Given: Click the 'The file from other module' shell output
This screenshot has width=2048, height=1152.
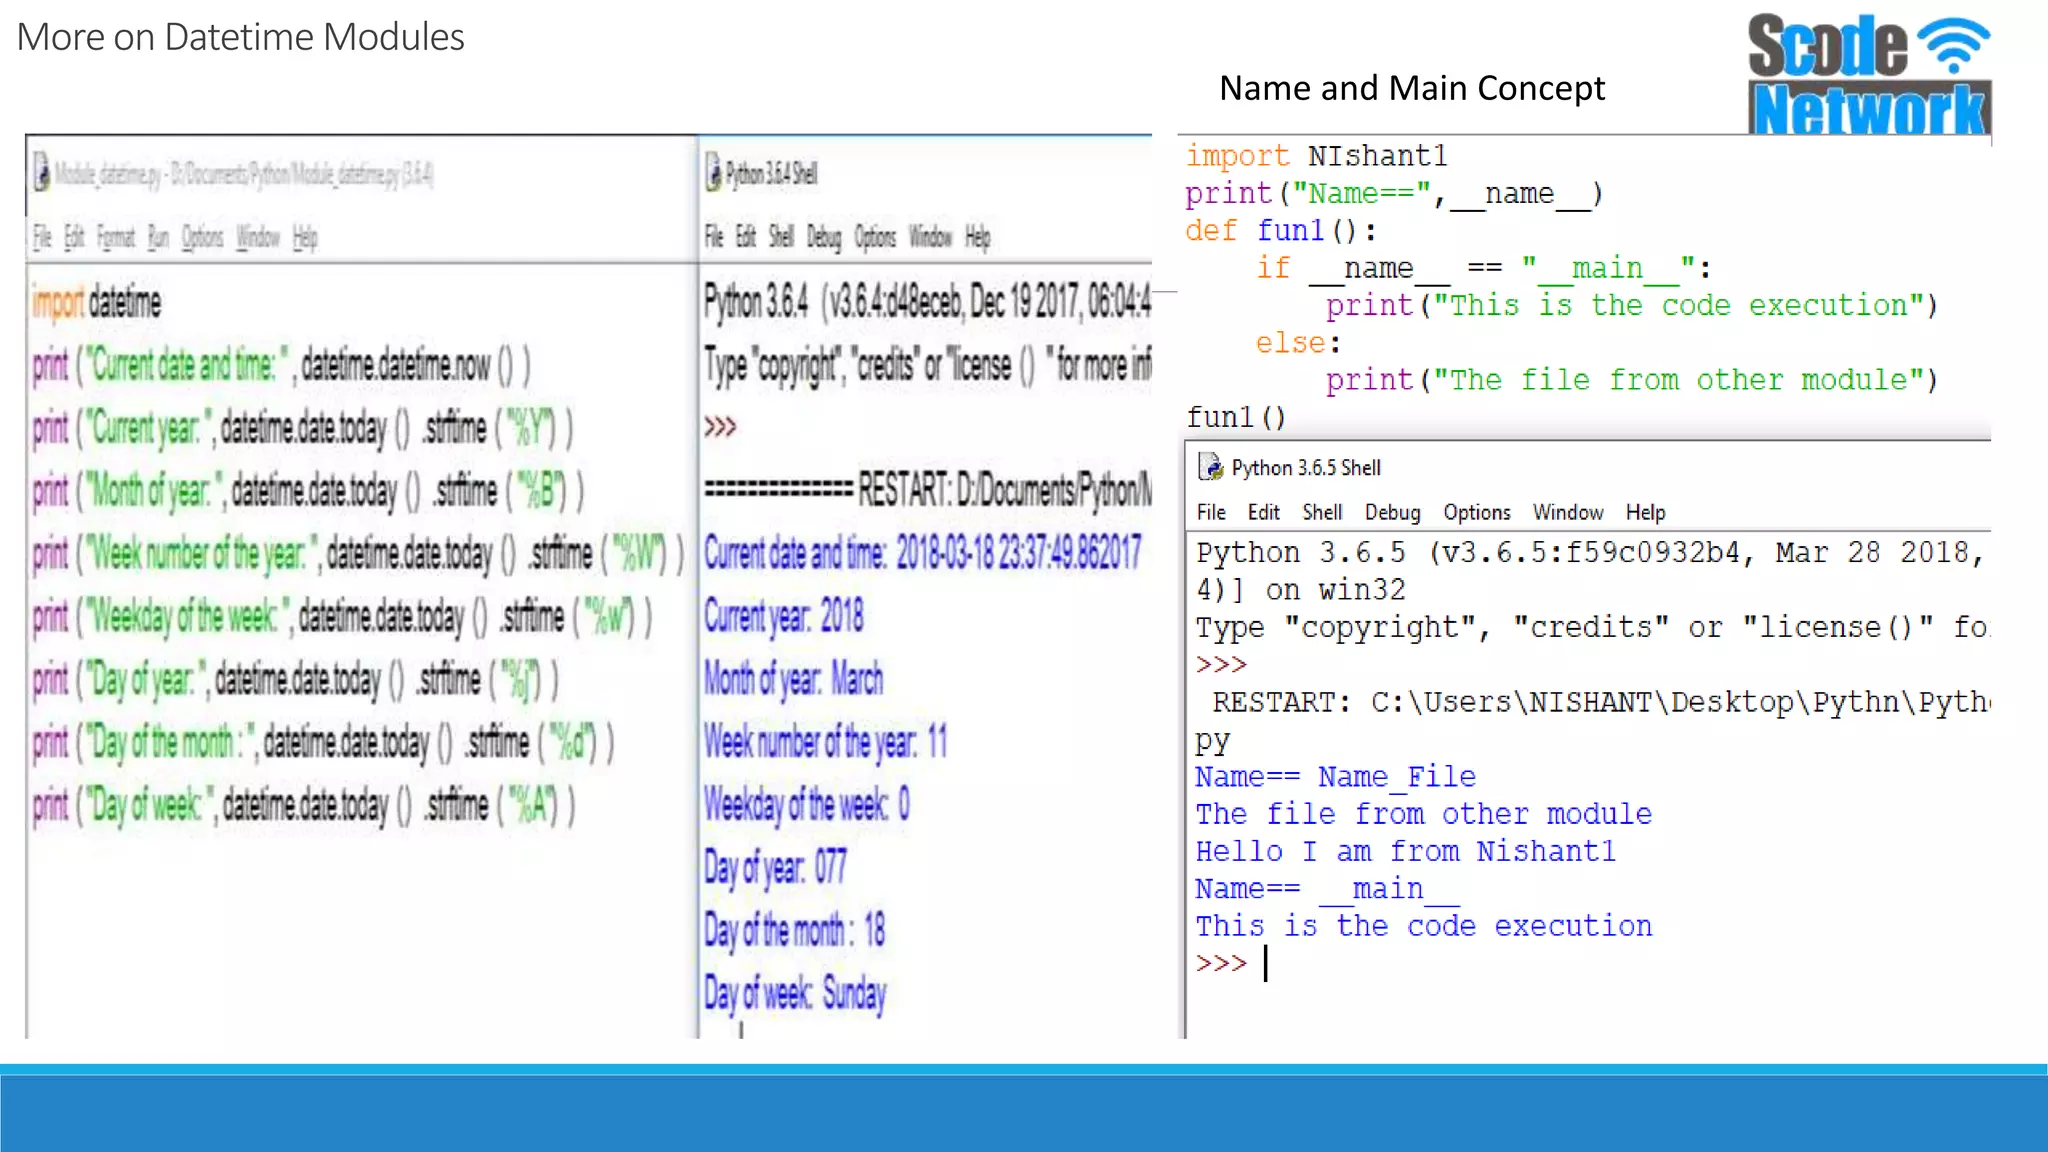Looking at the screenshot, I should click(x=1423, y=814).
